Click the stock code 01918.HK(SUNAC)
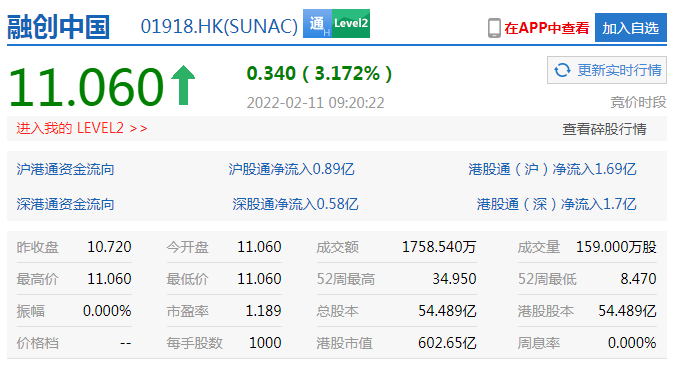689x375 pixels. (x=219, y=26)
